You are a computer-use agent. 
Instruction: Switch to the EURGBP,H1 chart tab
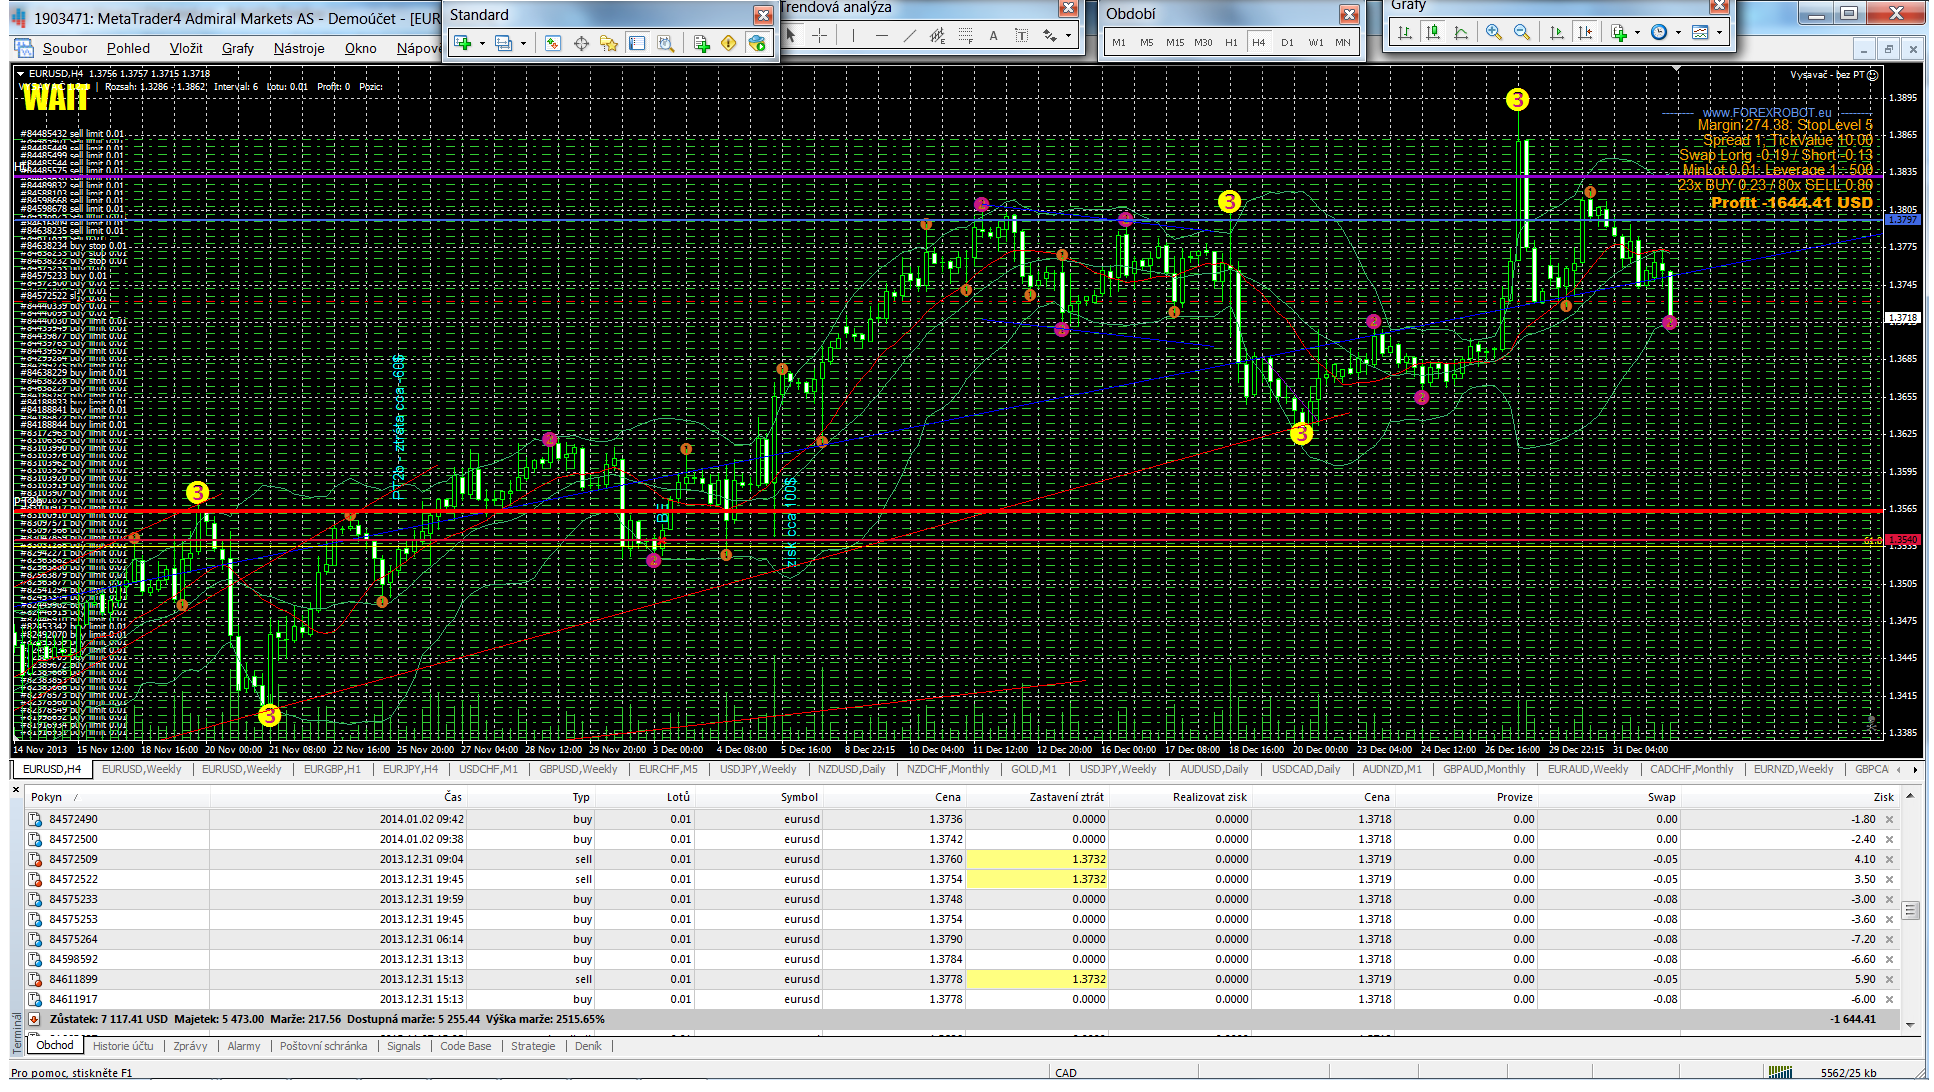[332, 769]
